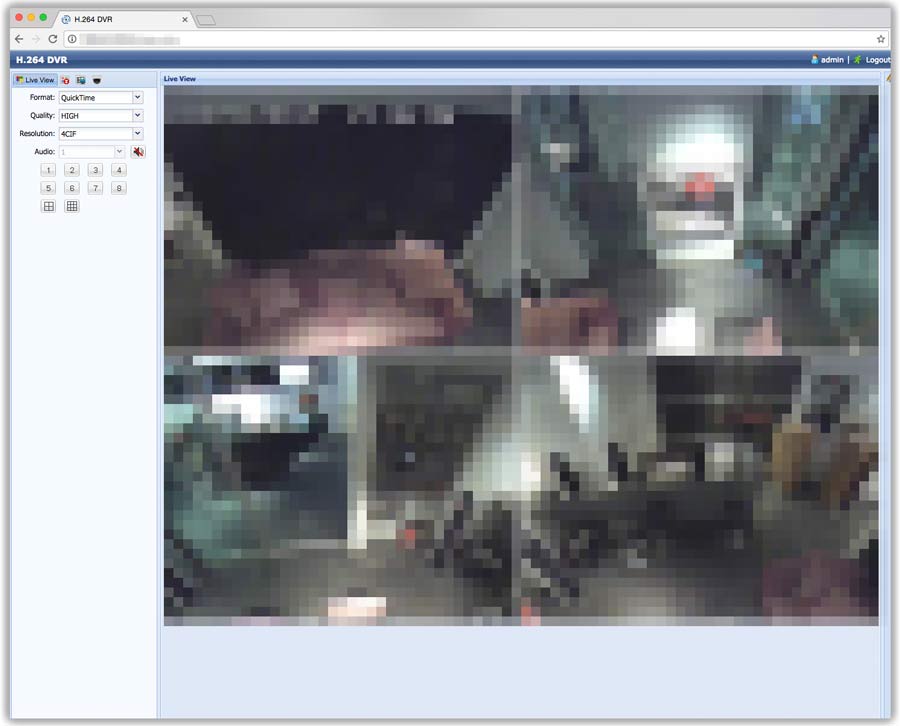Viewport: 900px width, 726px height.
Task: Switch to the 9-camera grid layout
Action: click(x=72, y=206)
